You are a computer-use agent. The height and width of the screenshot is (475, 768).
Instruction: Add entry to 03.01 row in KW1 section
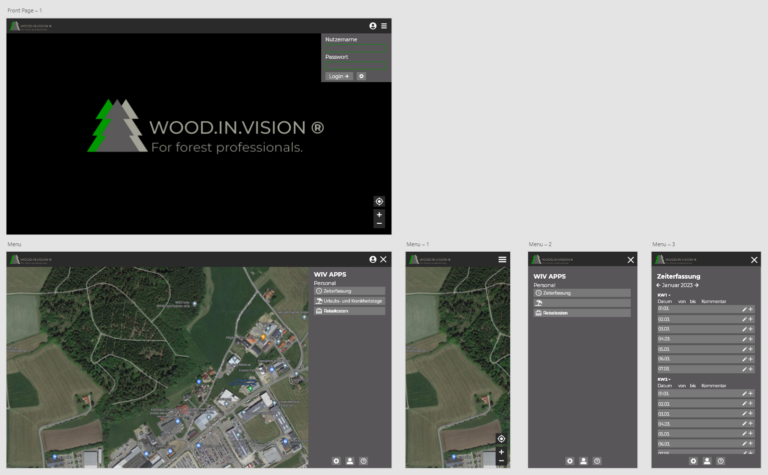pos(750,329)
